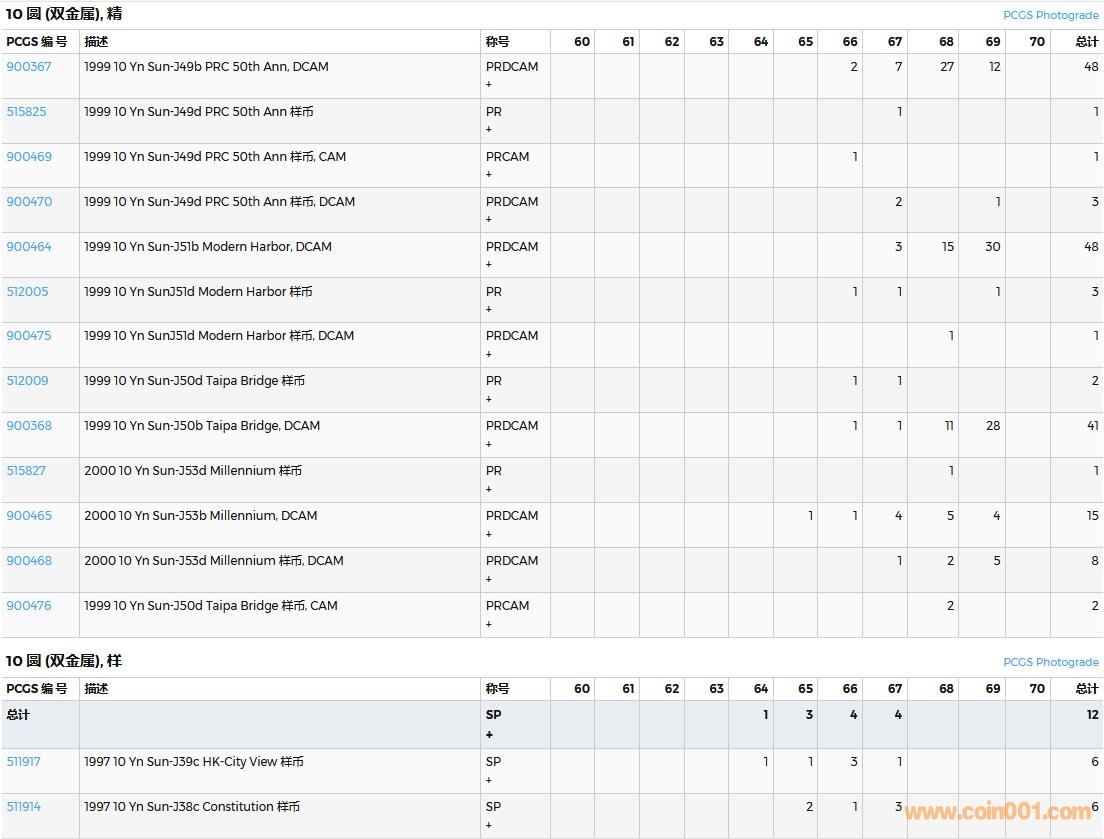Image resolution: width=1104 pixels, height=839 pixels.
Task: Open the 900368 Taipa Bridge DCAM link
Action: [x=29, y=426]
